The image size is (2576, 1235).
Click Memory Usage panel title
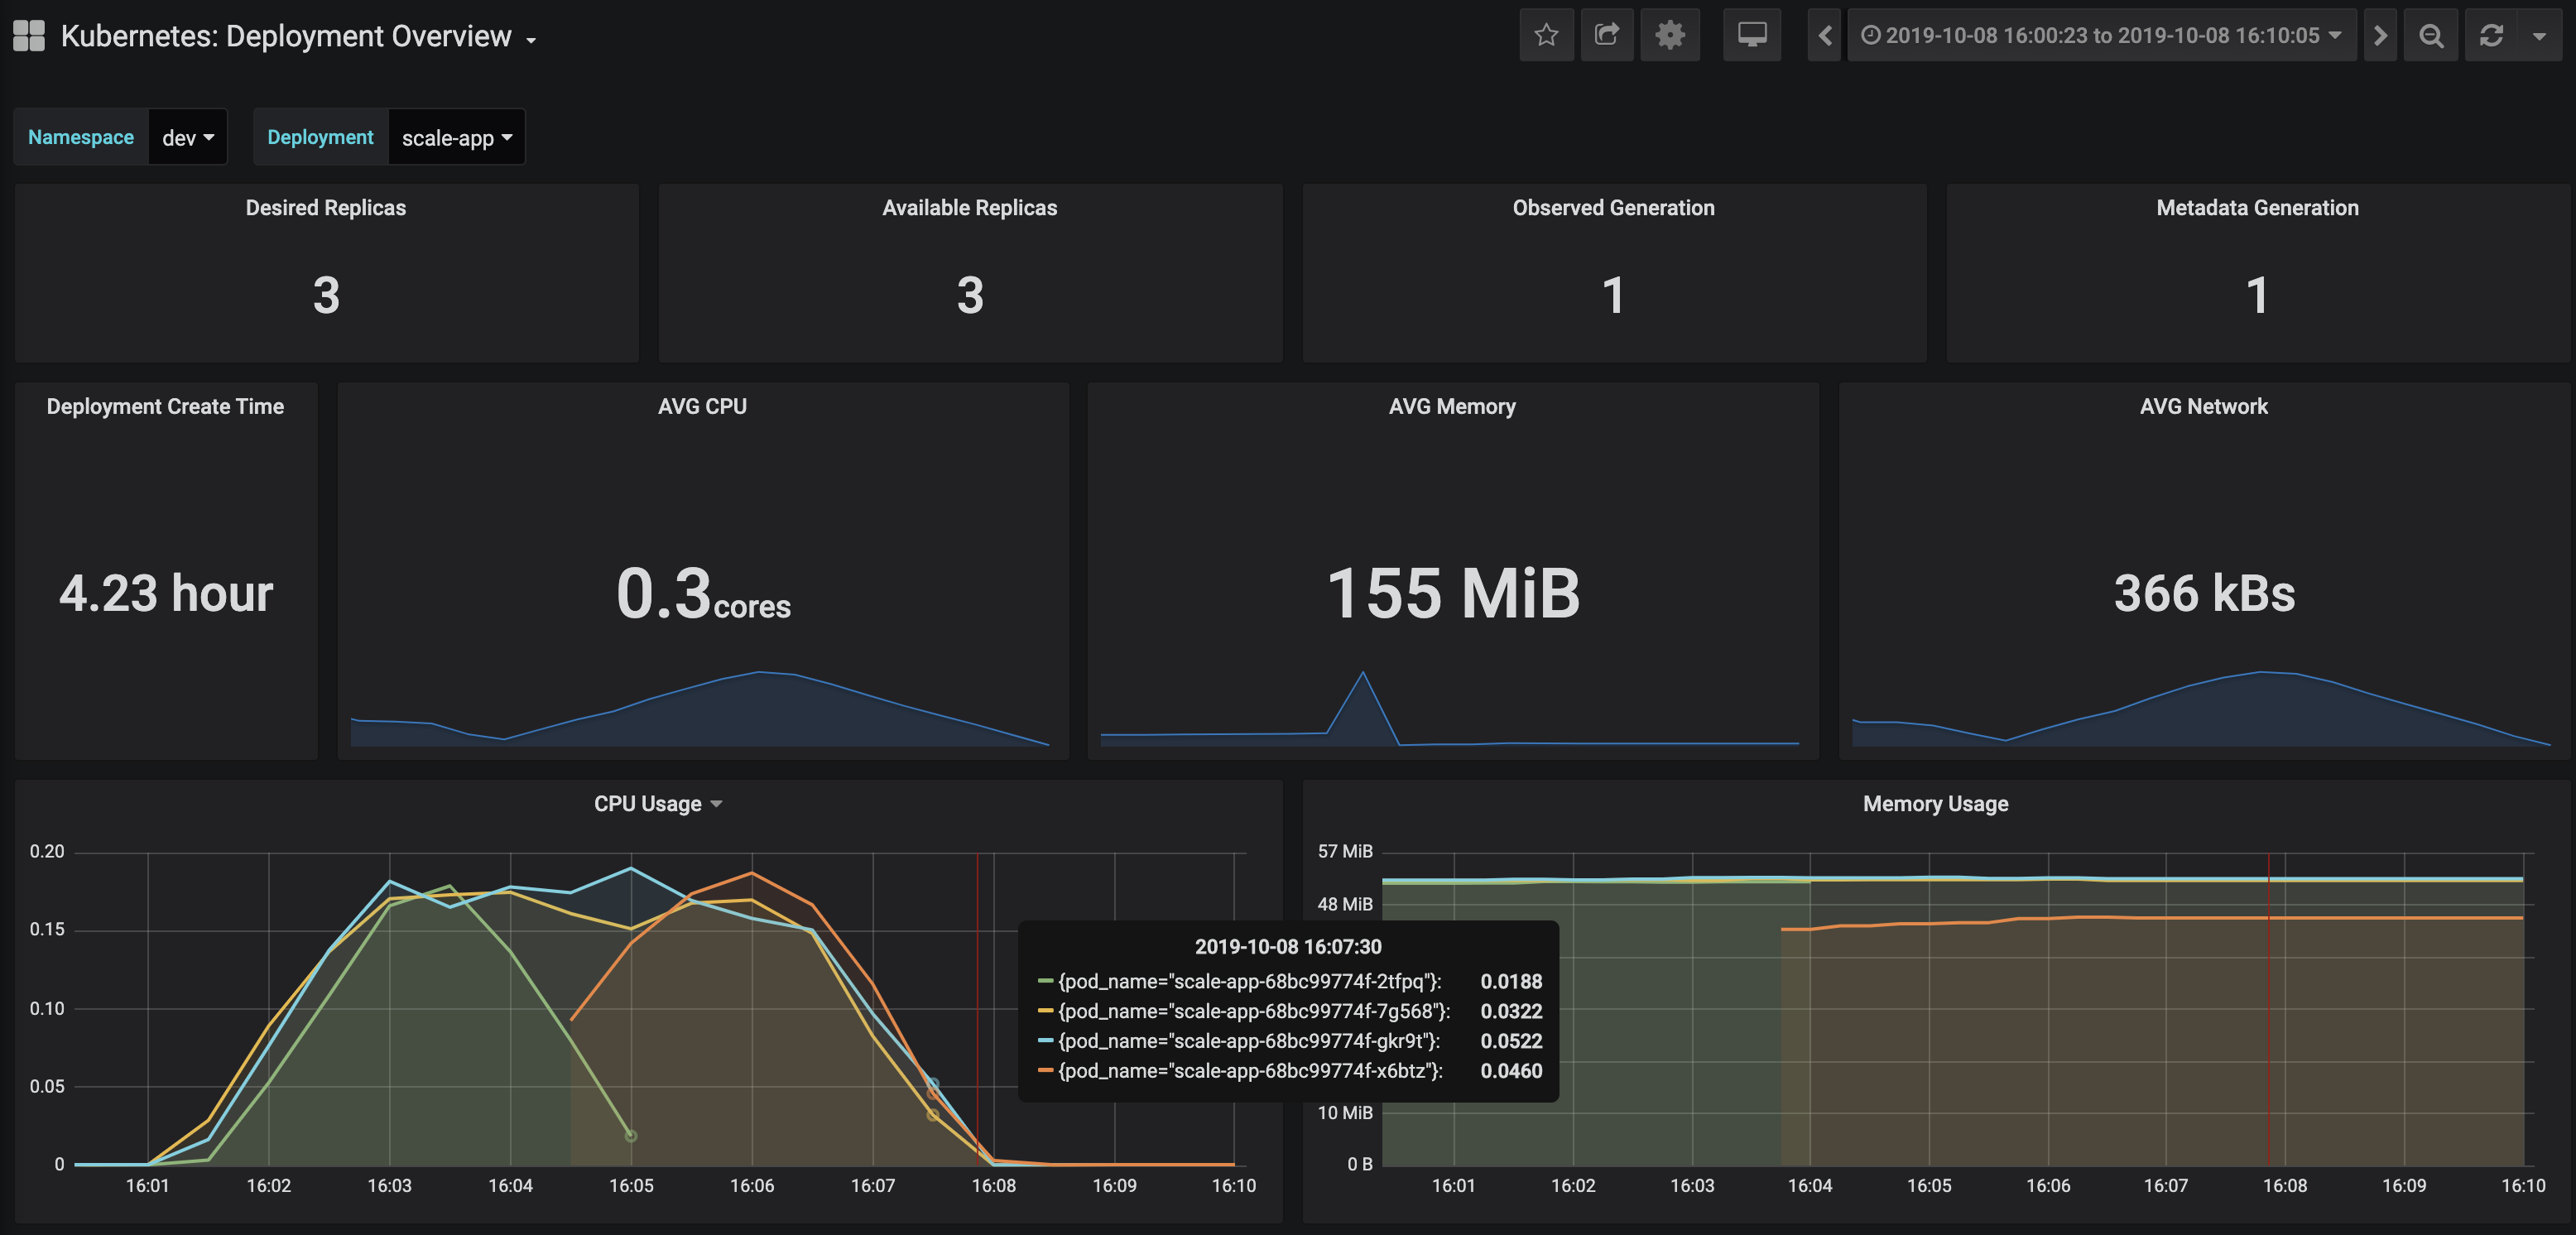[x=1935, y=804]
